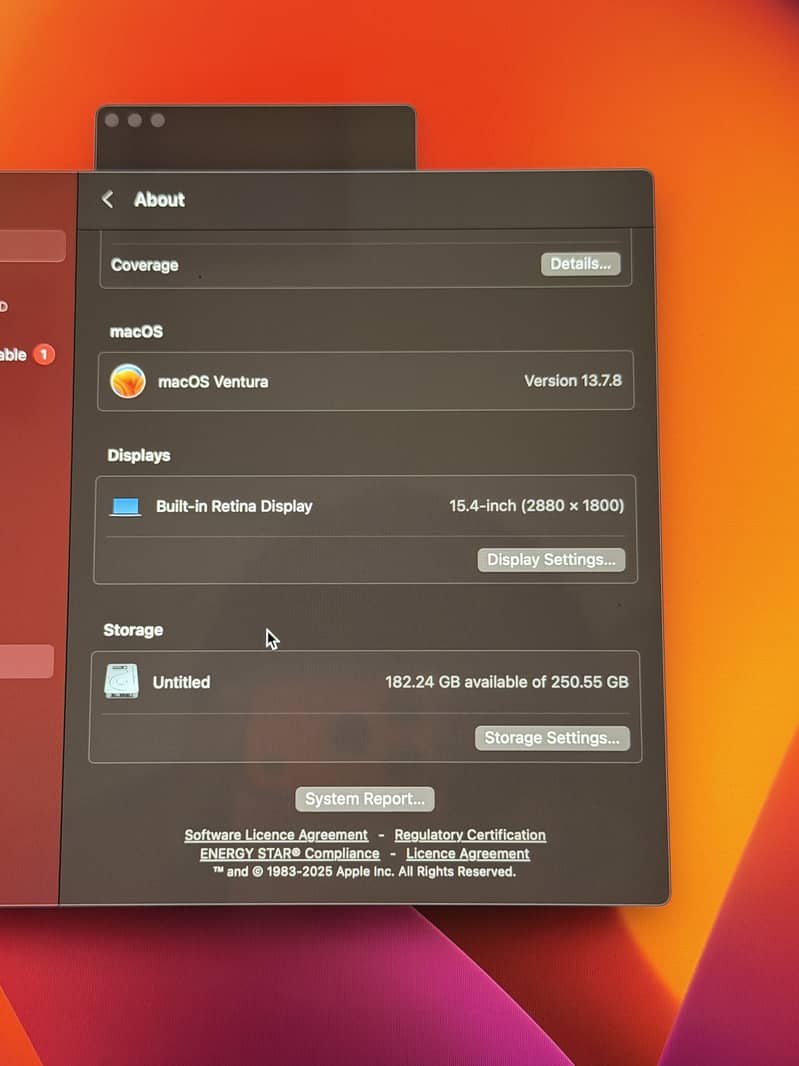This screenshot has height=1066, width=799.
Task: Click the red notification badge in sidebar
Action: [x=44, y=354]
